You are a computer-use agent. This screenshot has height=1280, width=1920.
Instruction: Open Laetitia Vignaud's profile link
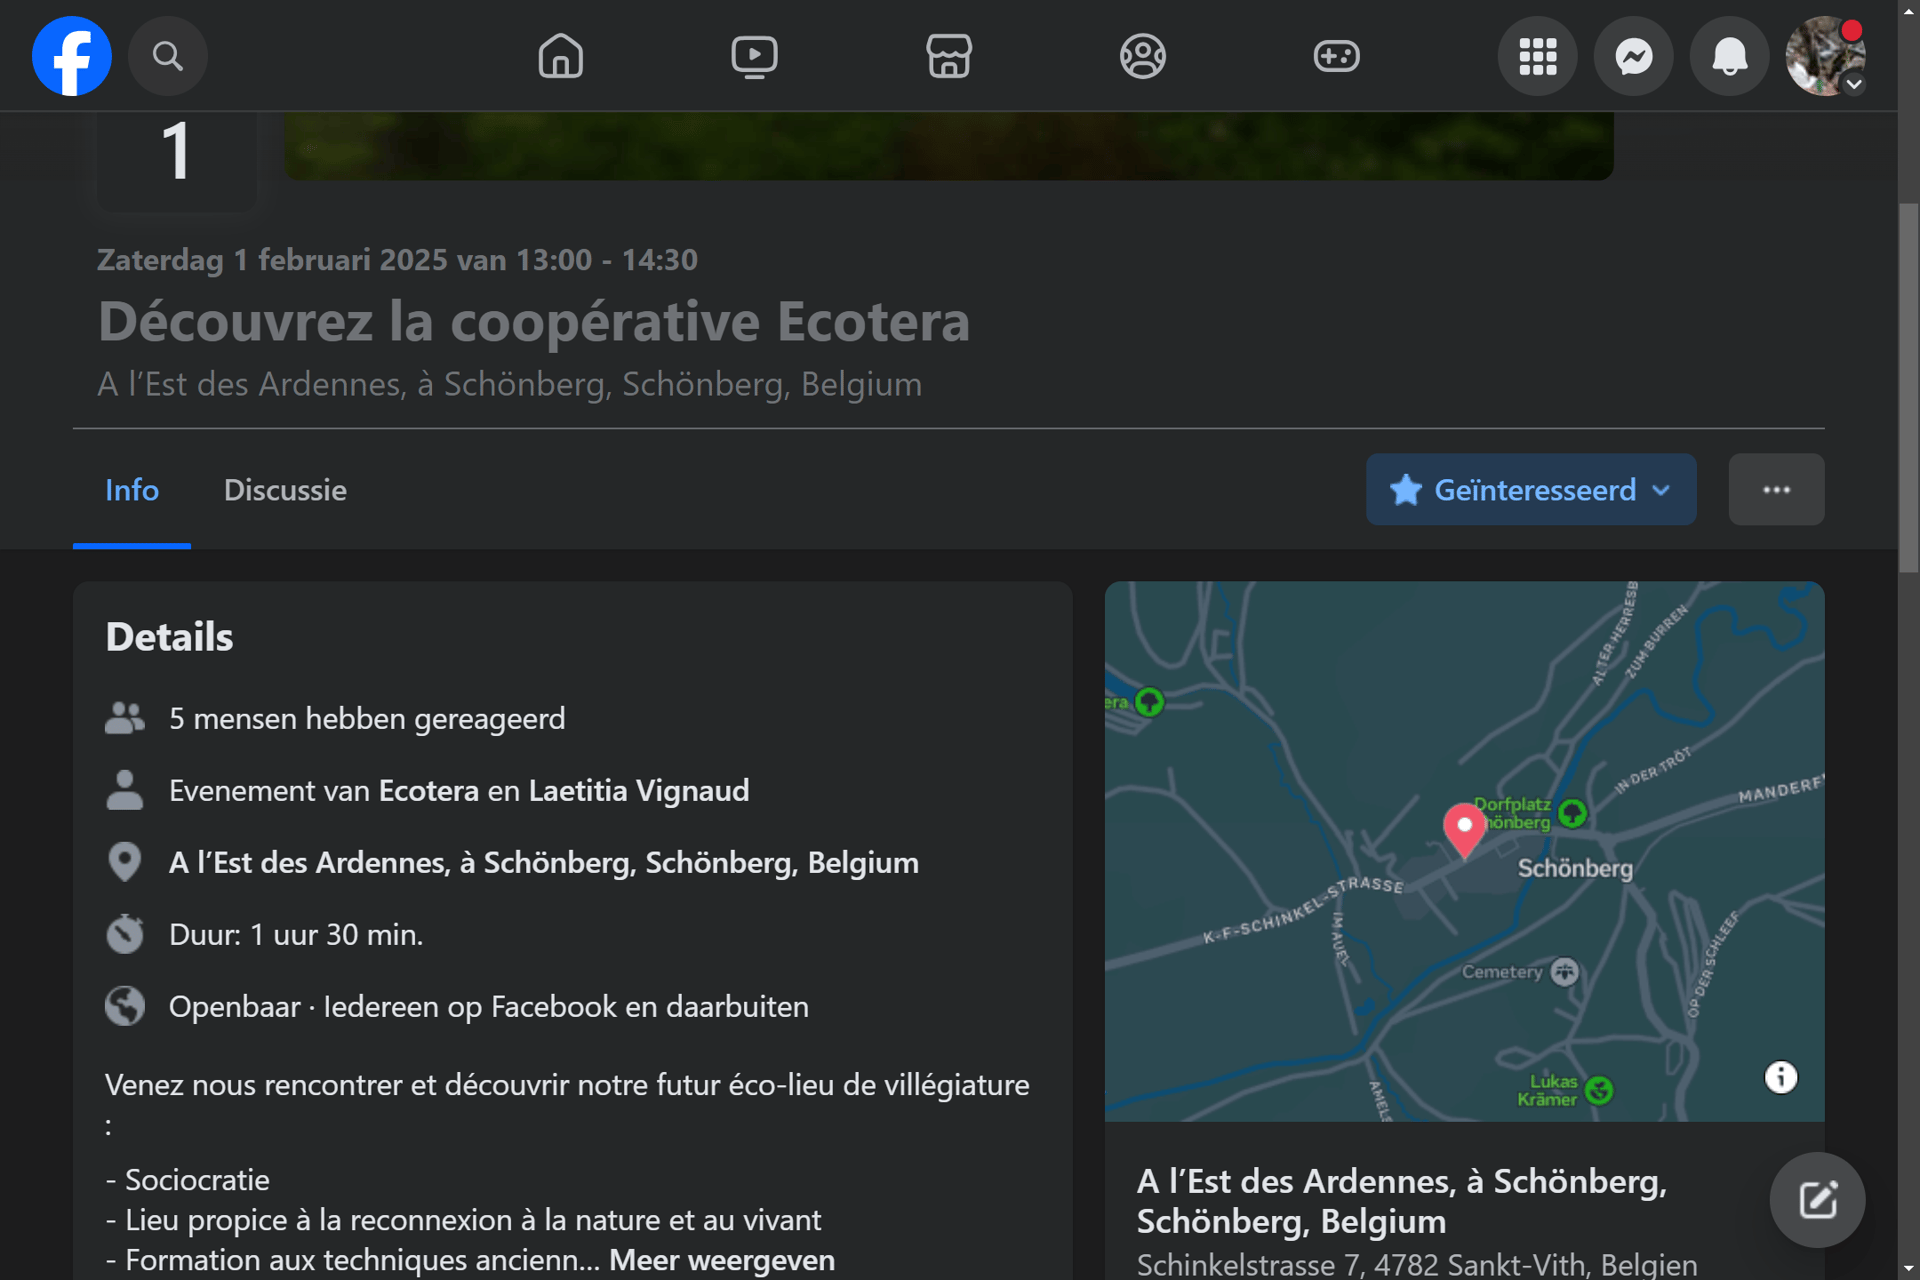638,791
